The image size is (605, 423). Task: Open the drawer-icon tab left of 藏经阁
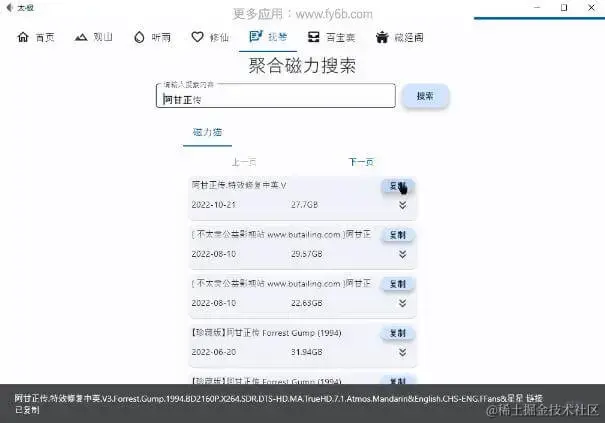point(331,37)
